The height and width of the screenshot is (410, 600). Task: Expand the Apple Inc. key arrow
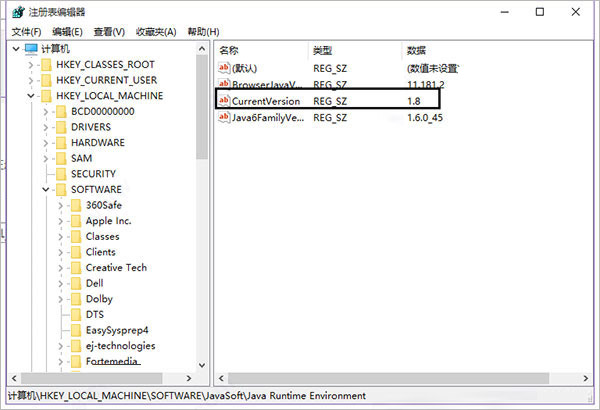pyautogui.click(x=60, y=221)
